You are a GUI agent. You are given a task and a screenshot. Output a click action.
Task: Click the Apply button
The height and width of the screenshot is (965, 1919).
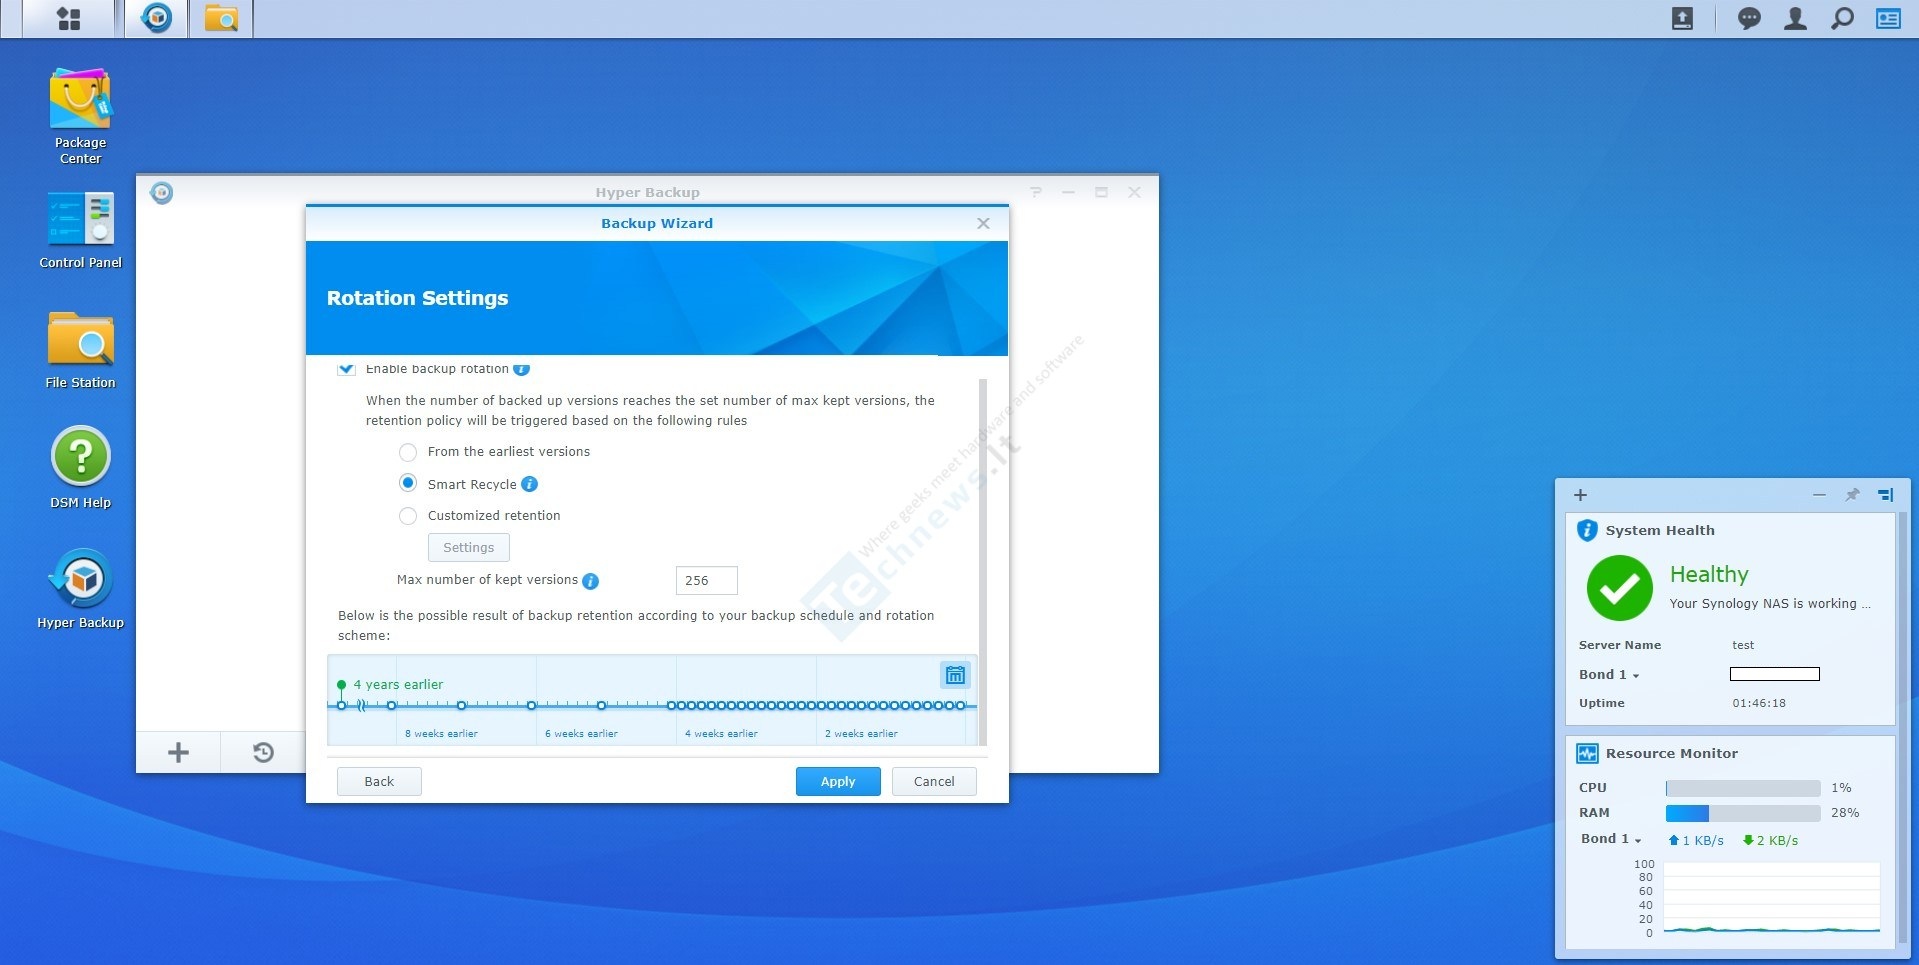(838, 781)
